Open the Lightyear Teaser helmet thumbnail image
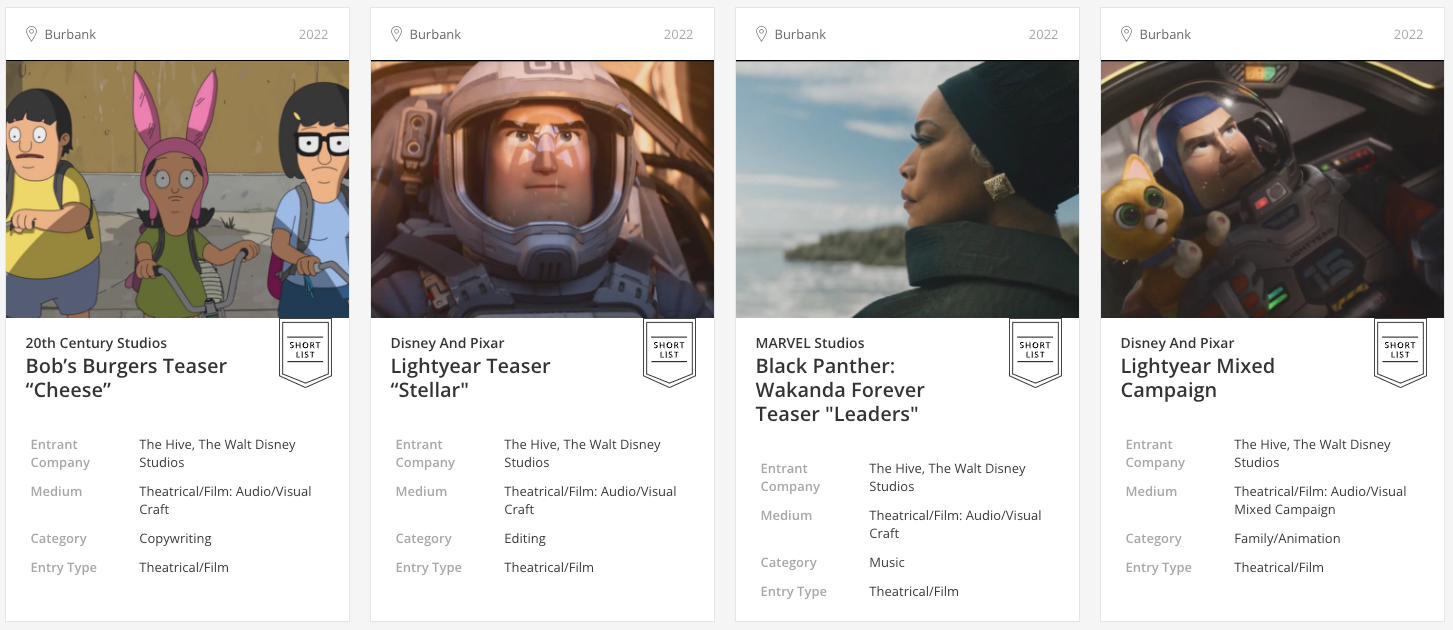Image resolution: width=1453 pixels, height=630 pixels. 542,189
